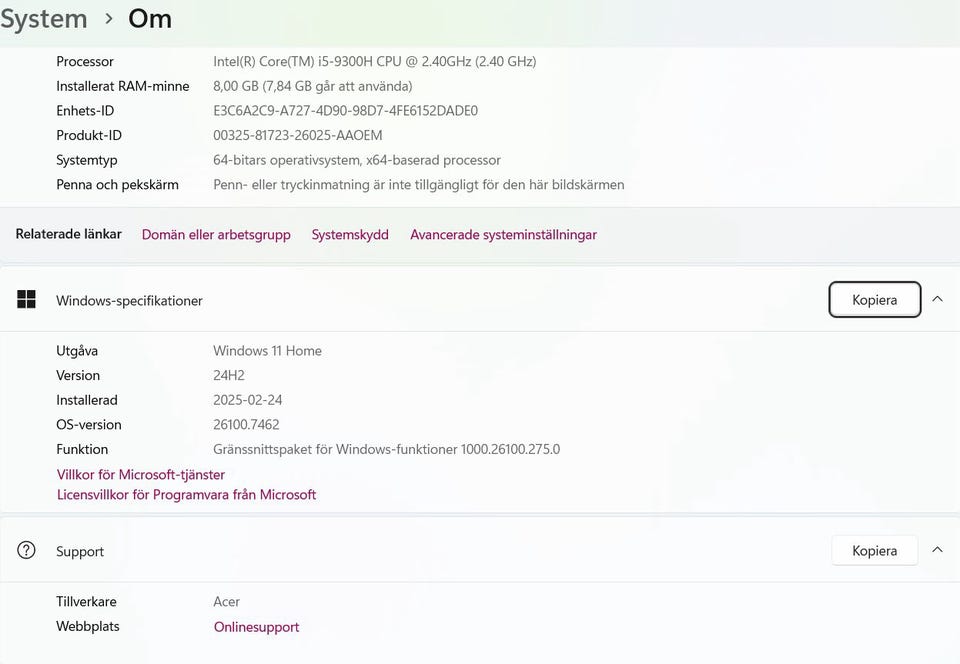Click the Windows-specifikationer section header text
Image resolution: width=960 pixels, height=664 pixels.
pos(129,300)
